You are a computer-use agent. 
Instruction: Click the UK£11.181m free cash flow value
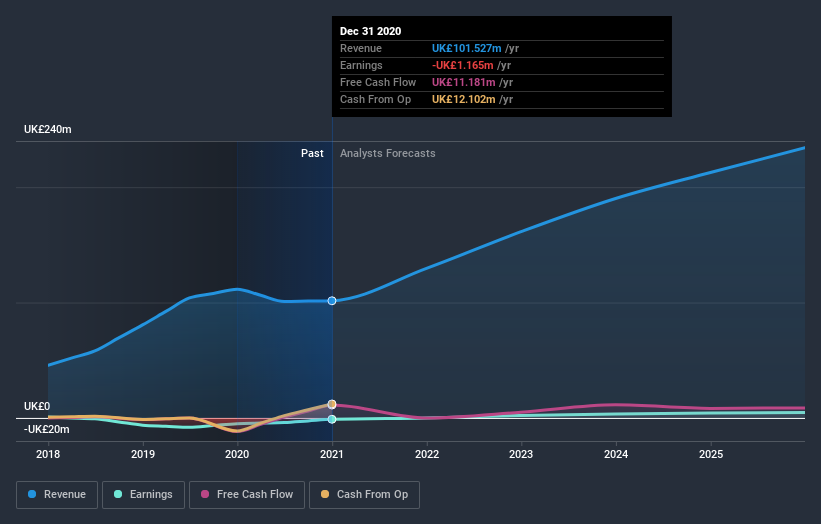[463, 82]
